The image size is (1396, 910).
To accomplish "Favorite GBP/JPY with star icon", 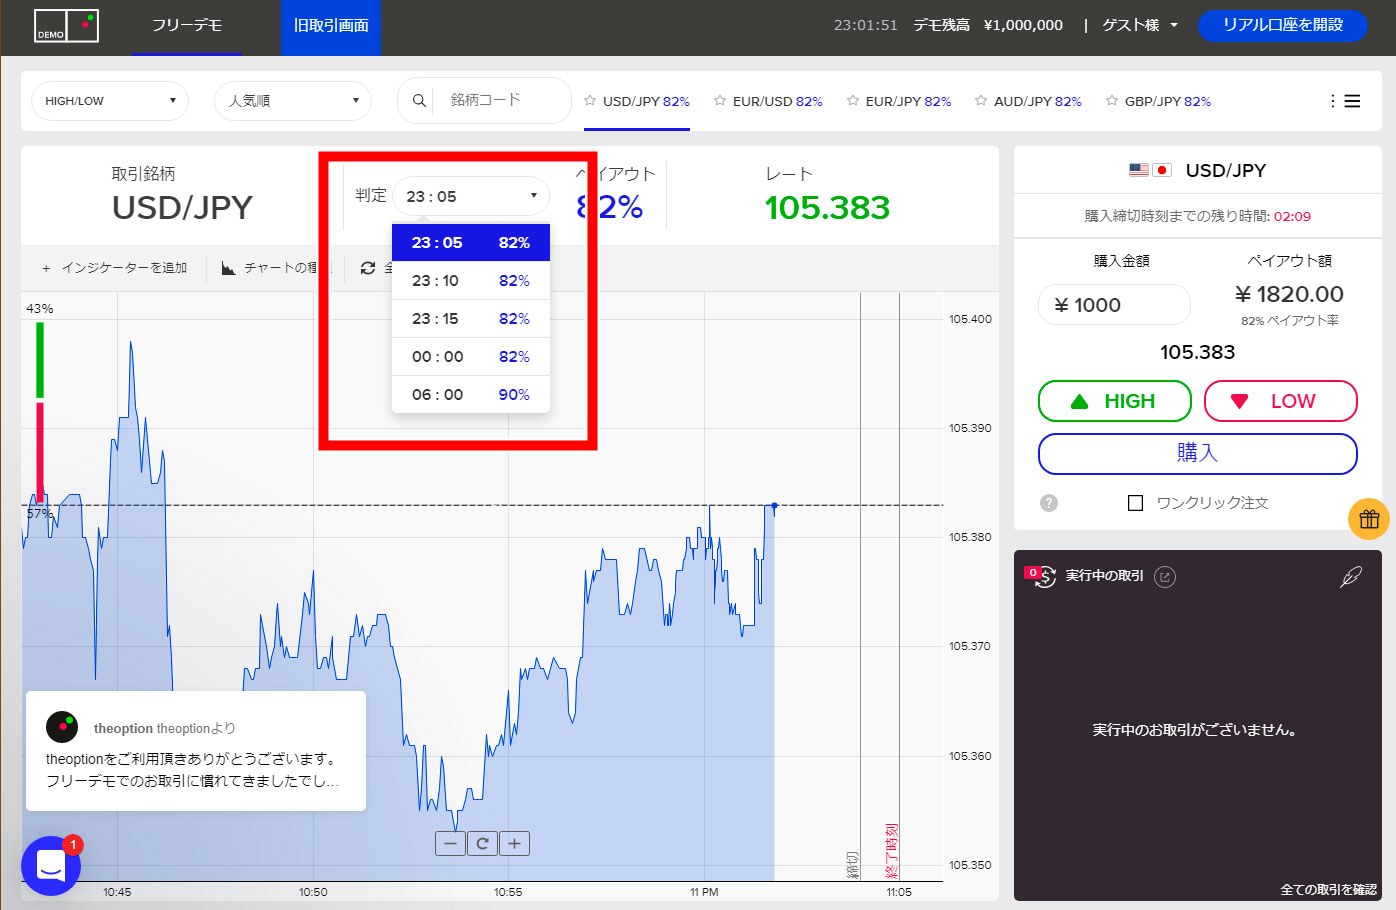I will tap(1112, 100).
